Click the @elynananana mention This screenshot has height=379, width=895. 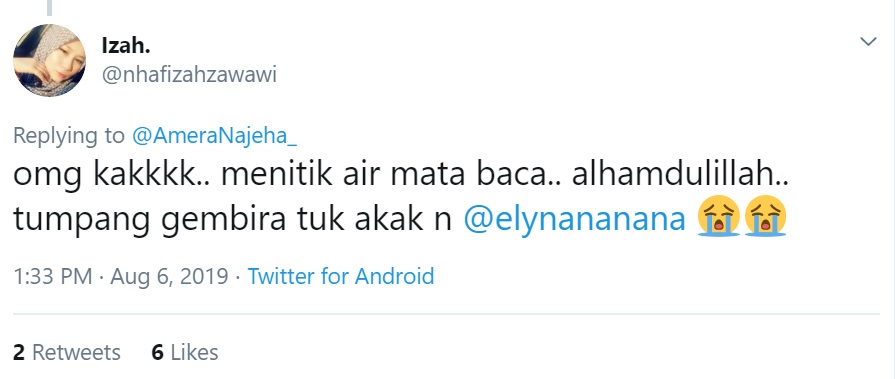(574, 220)
